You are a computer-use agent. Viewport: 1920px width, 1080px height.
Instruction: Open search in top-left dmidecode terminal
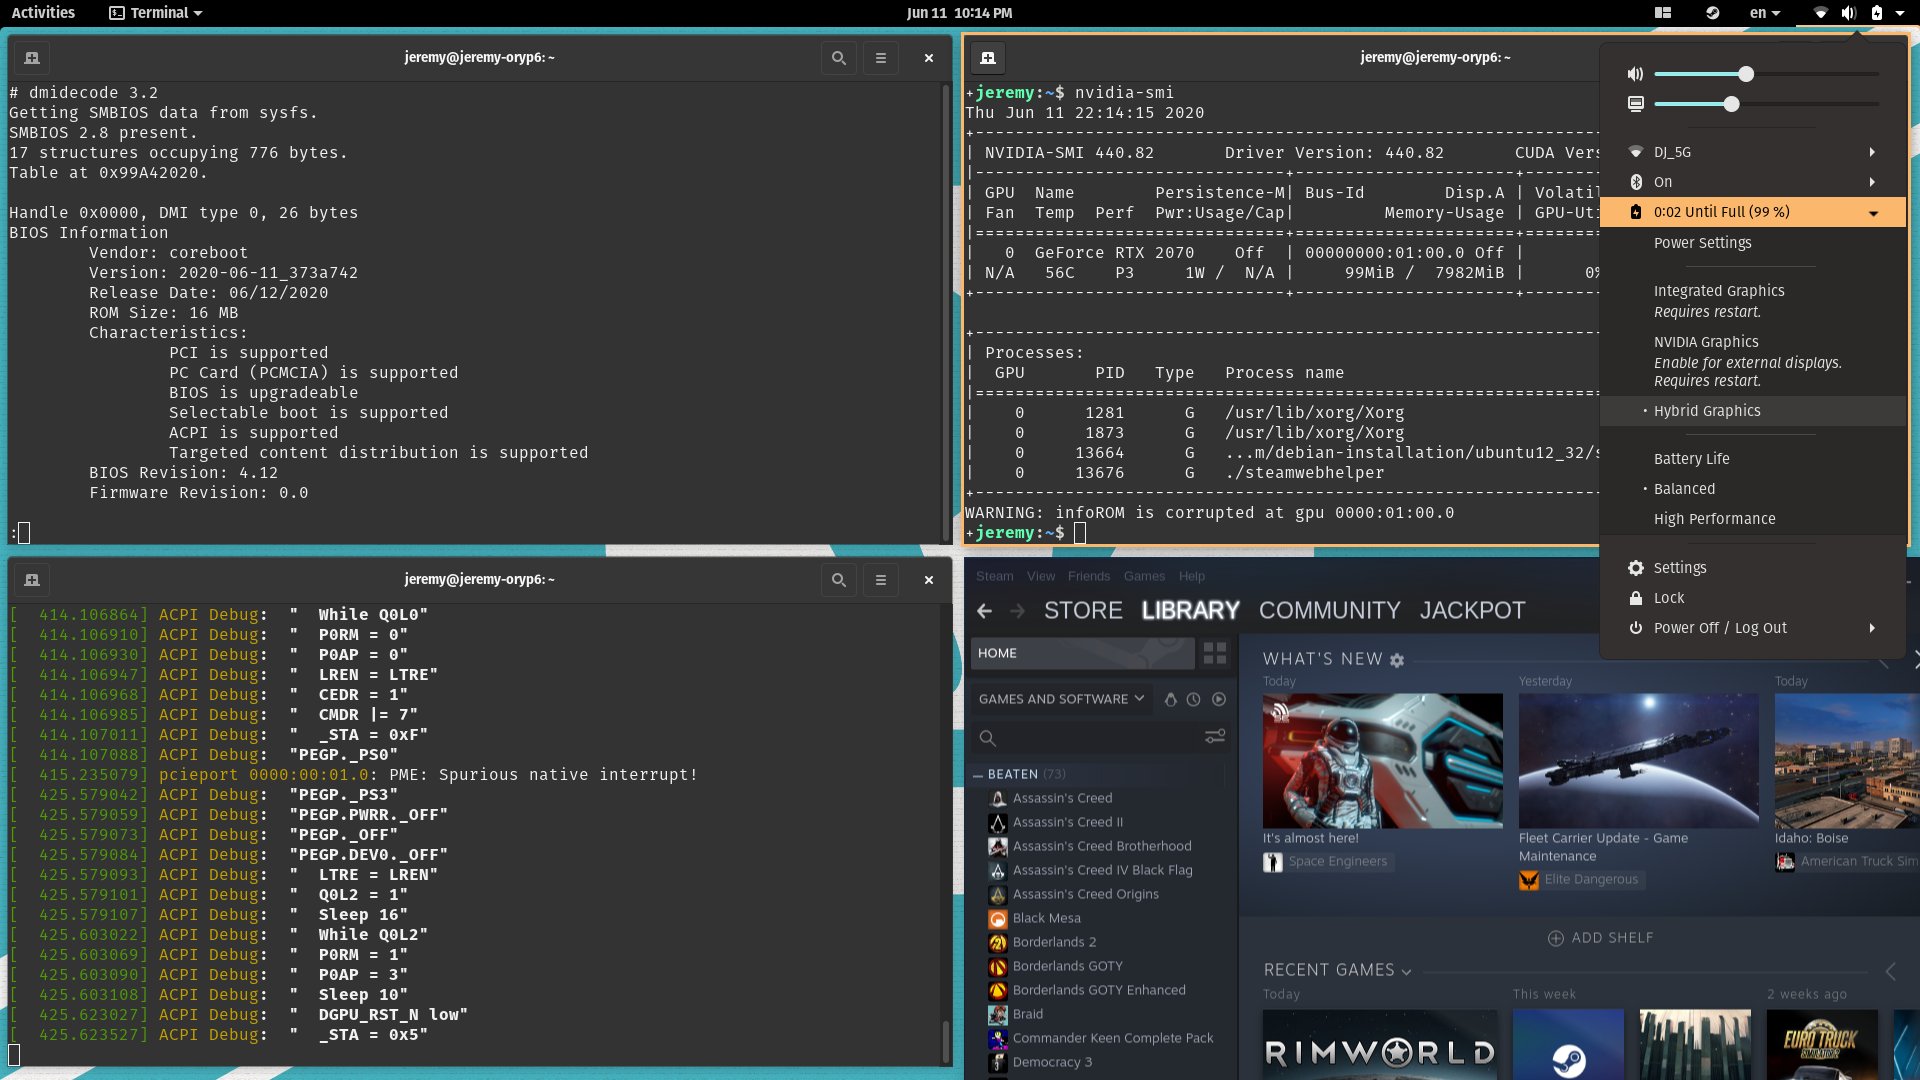tap(839, 58)
